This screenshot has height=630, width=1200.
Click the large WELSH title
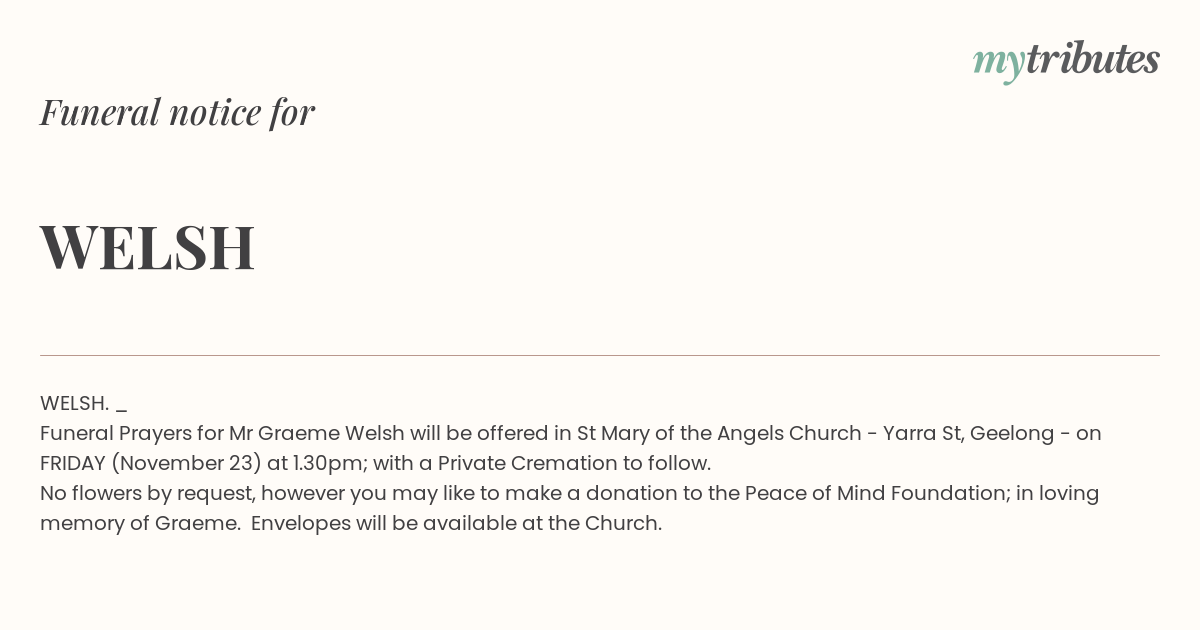pyautogui.click(x=147, y=247)
